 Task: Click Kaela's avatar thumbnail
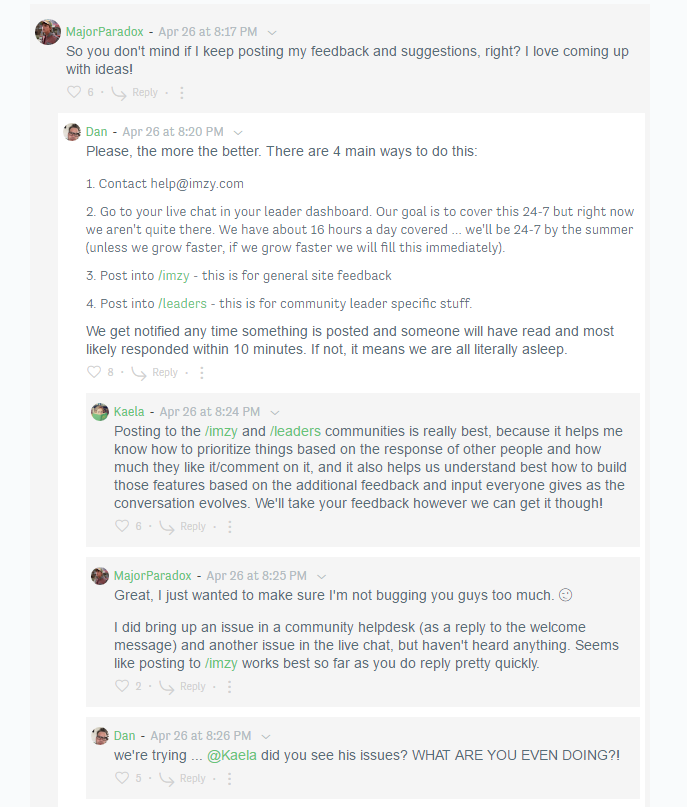click(100, 412)
